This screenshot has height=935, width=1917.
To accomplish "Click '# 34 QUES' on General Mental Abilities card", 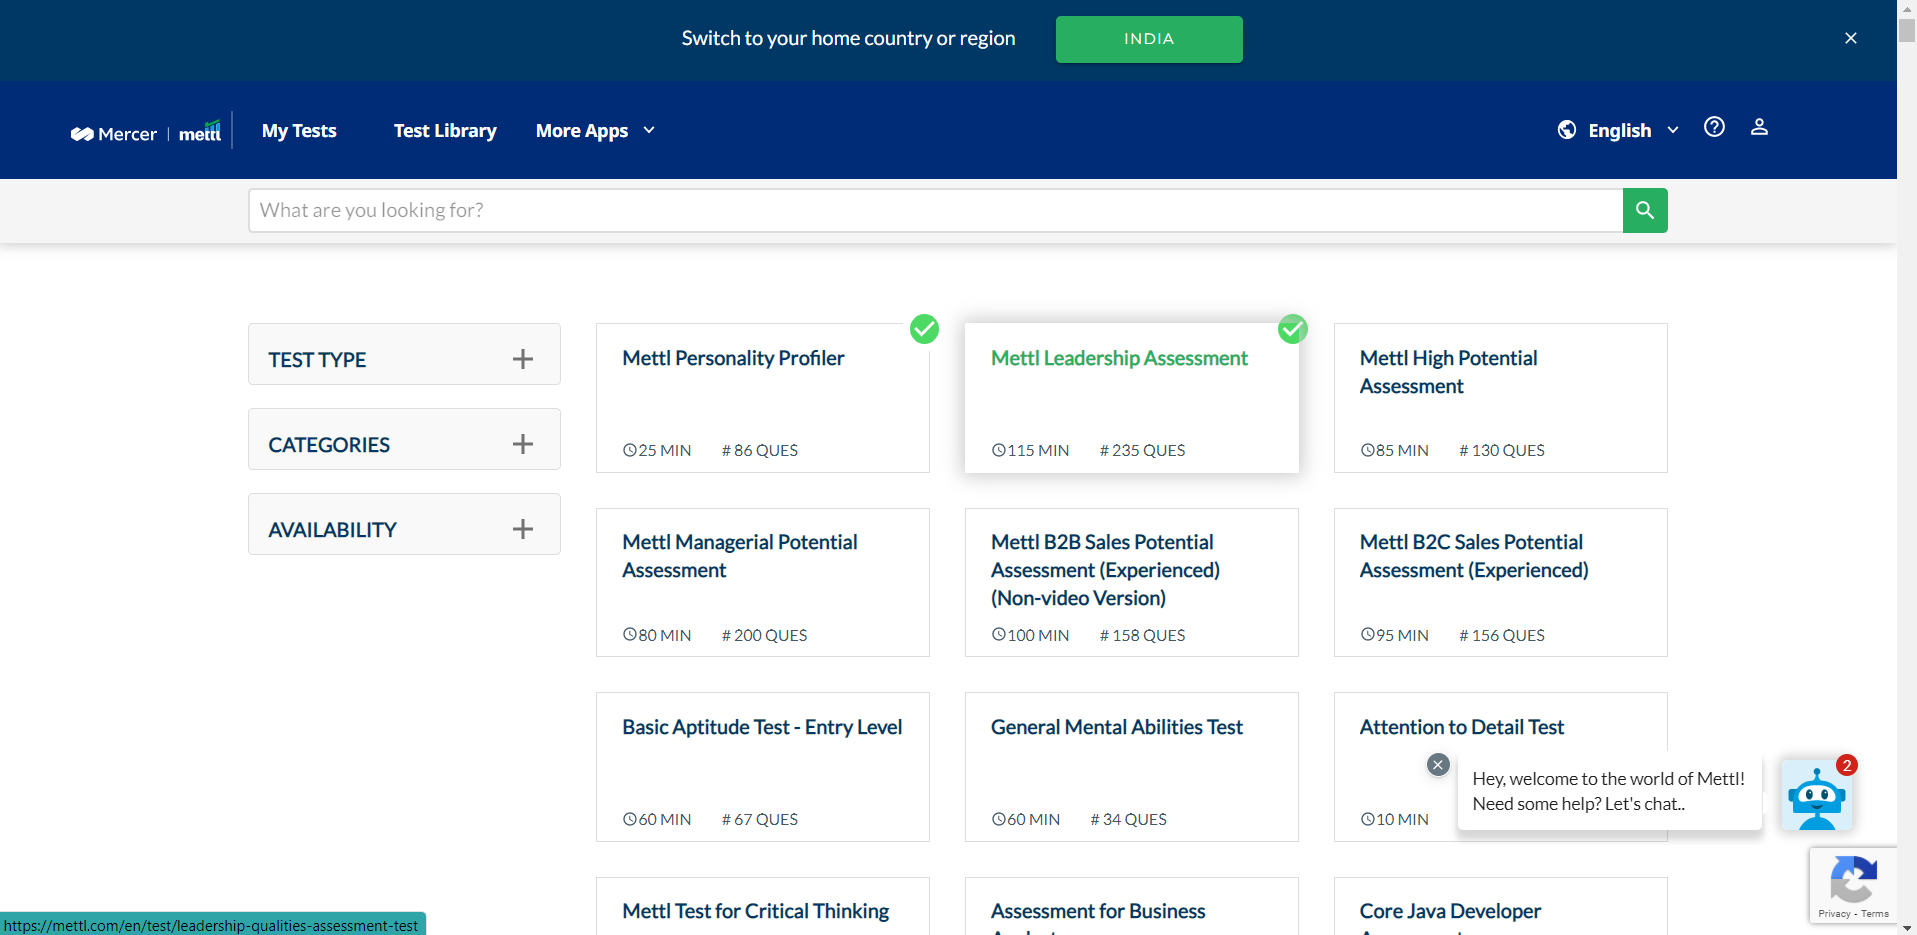I will [x=1128, y=819].
